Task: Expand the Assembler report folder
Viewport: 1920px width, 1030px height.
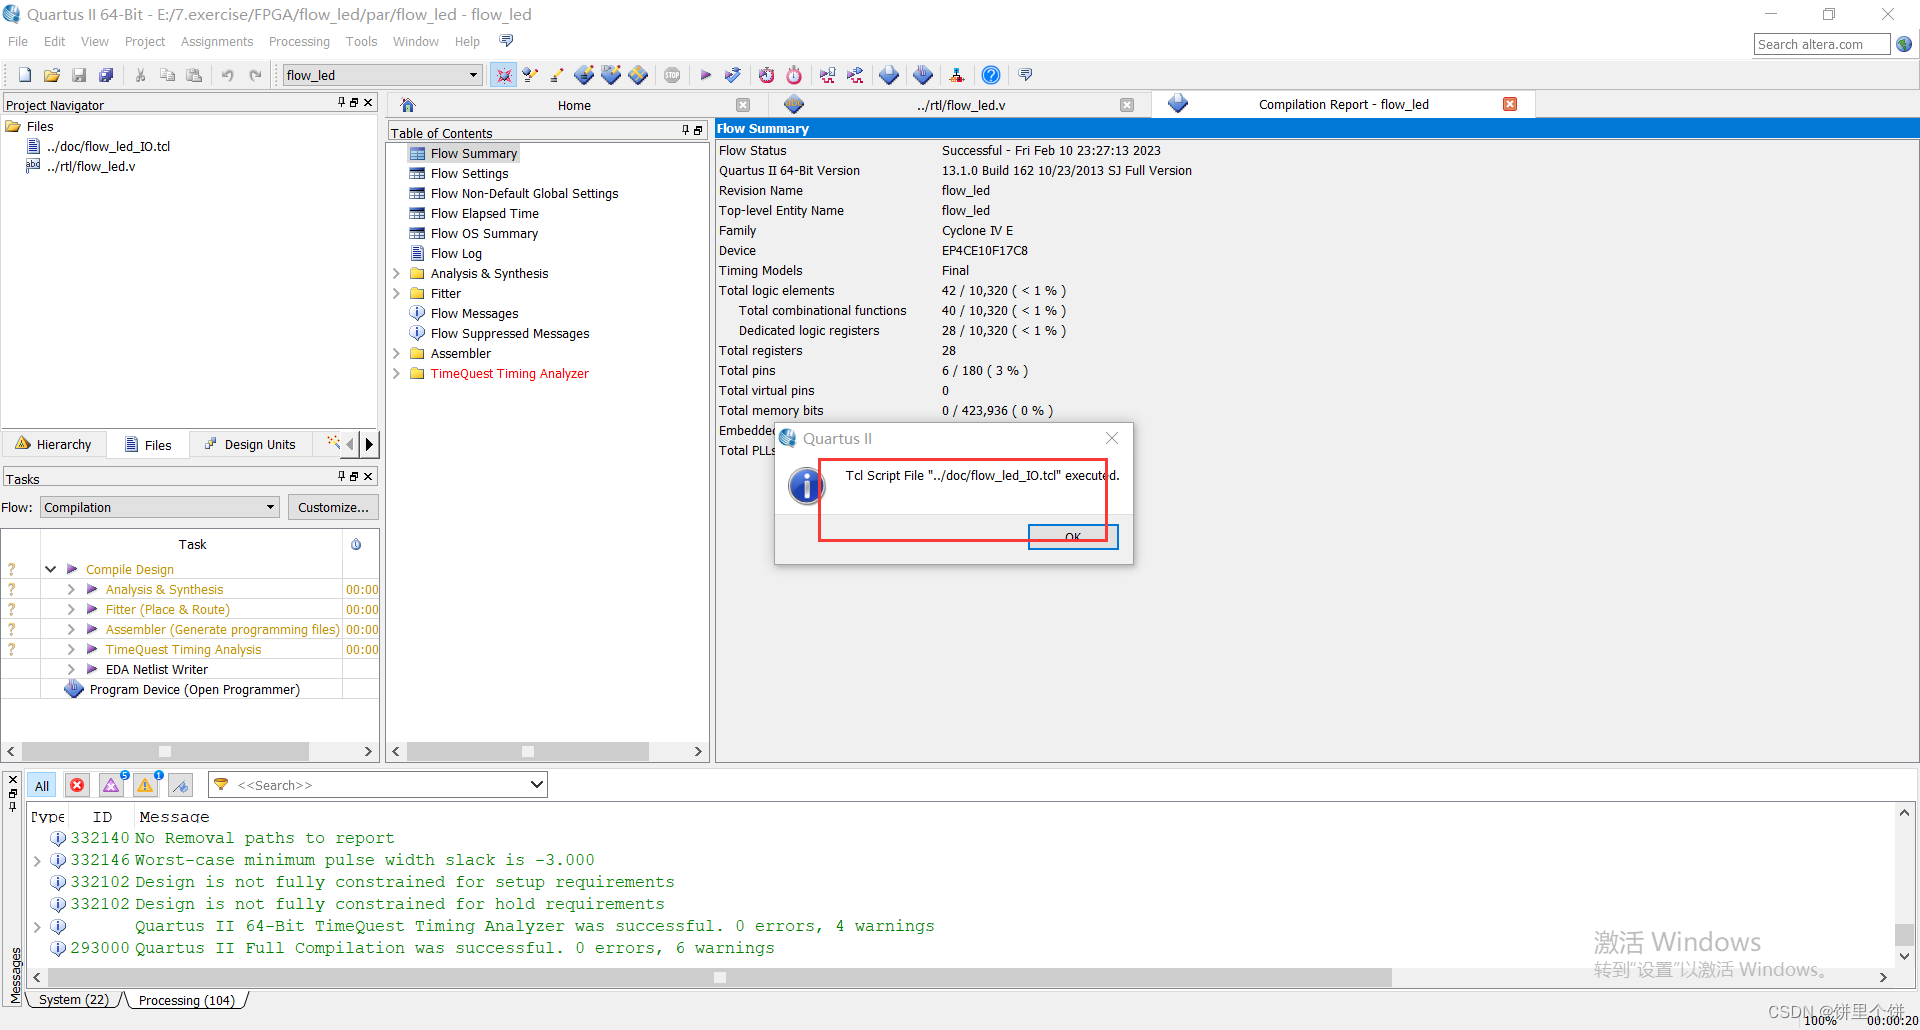Action: click(x=396, y=353)
